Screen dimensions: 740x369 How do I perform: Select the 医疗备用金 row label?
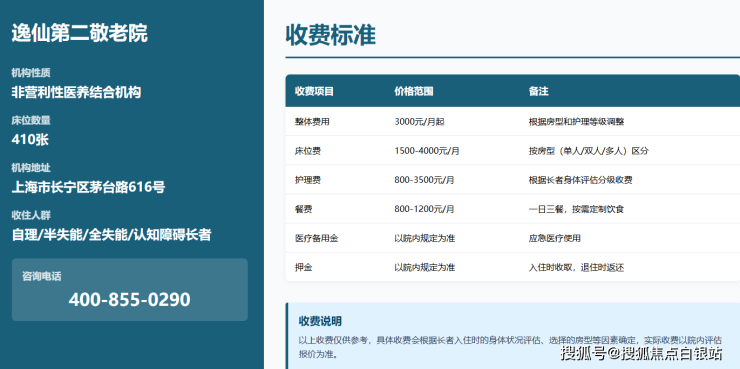[x=316, y=238]
